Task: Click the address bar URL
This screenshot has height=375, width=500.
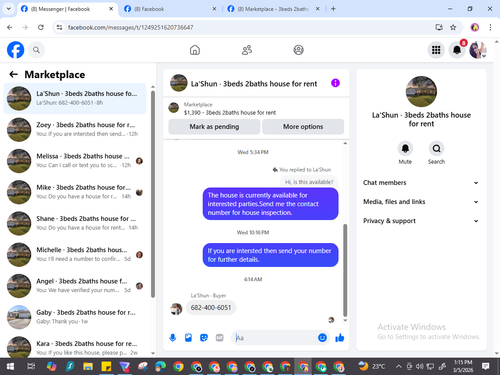Action: (x=131, y=27)
